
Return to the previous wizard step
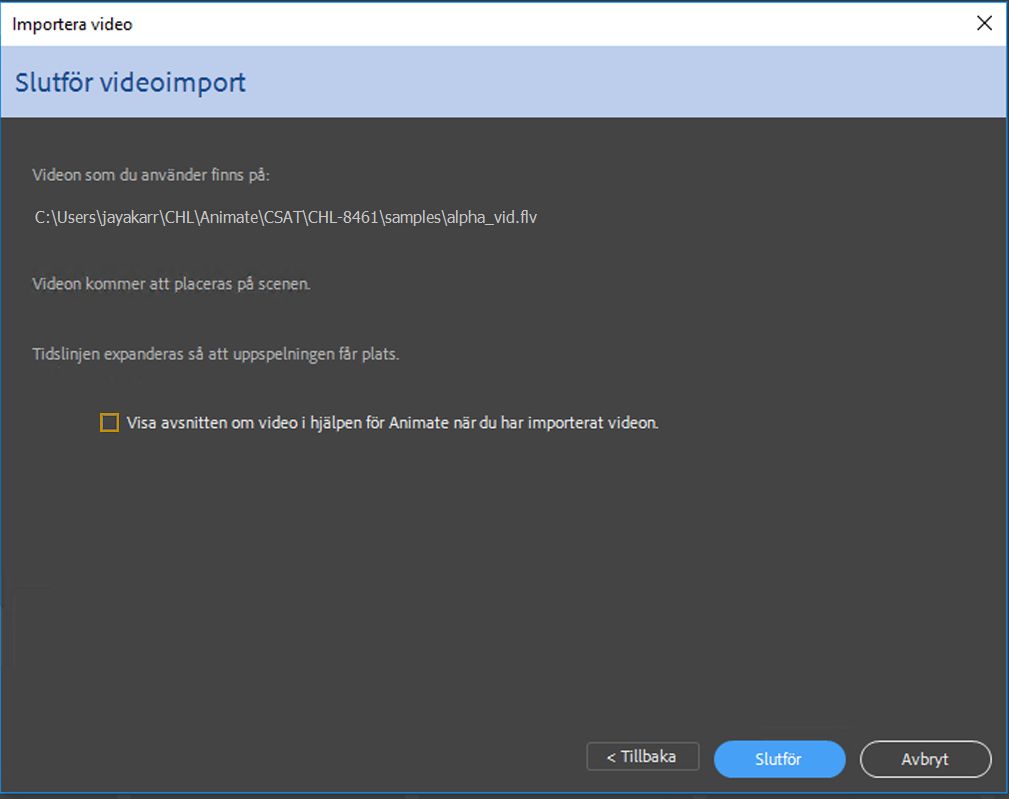pos(643,756)
